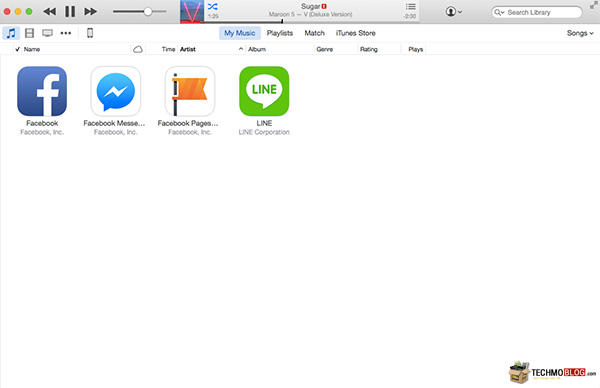Image resolution: width=600 pixels, height=388 pixels.
Task: Sort by the Time column
Action: (x=168, y=49)
